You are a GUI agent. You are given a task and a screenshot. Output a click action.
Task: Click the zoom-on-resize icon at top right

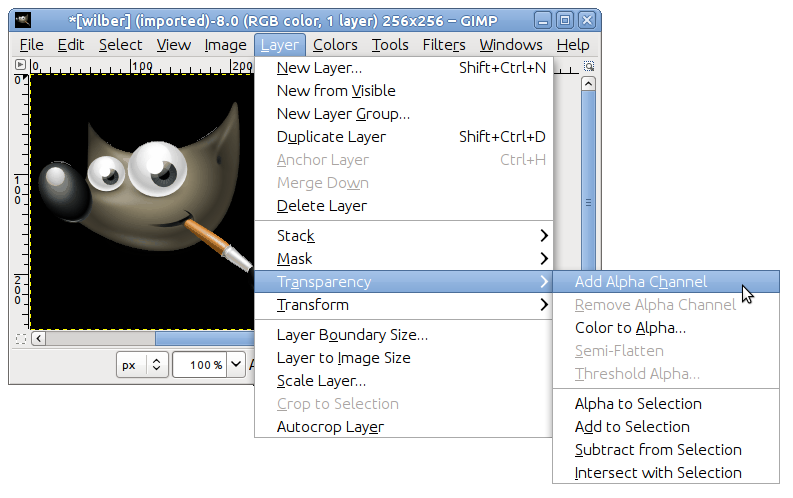pyautogui.click(x=589, y=65)
